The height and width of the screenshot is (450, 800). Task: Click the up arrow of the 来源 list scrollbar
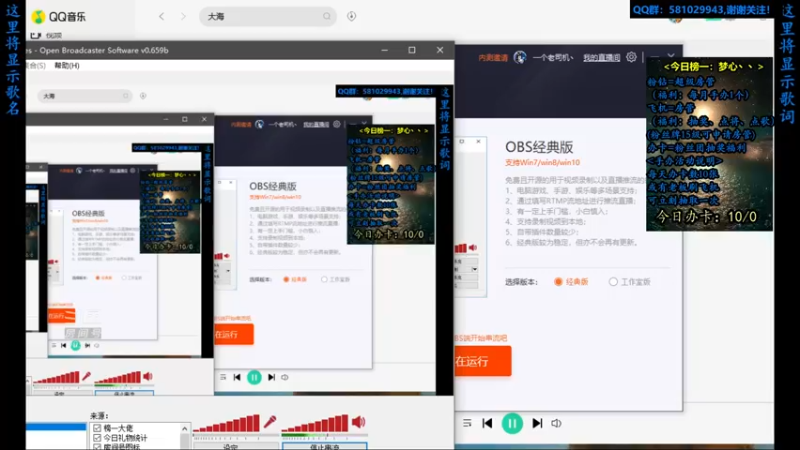click(x=185, y=429)
